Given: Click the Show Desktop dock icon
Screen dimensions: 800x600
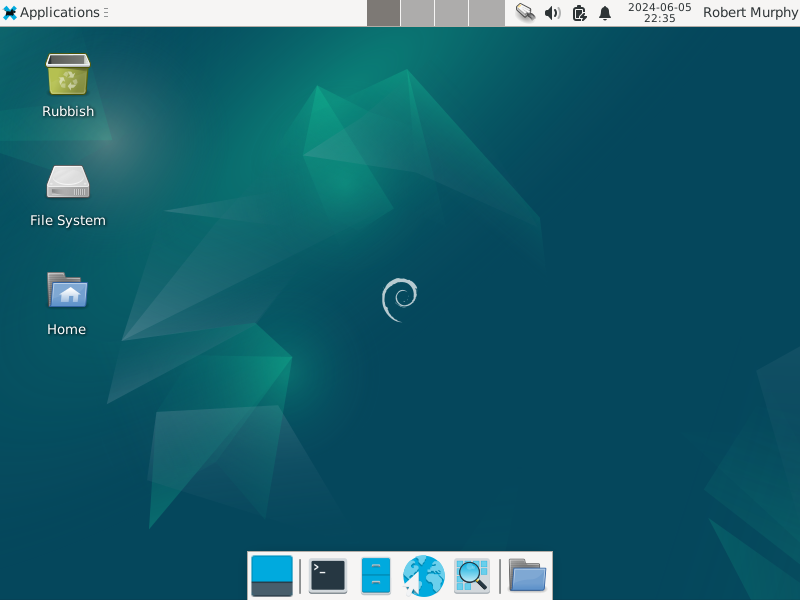Looking at the screenshot, I should point(272,576).
